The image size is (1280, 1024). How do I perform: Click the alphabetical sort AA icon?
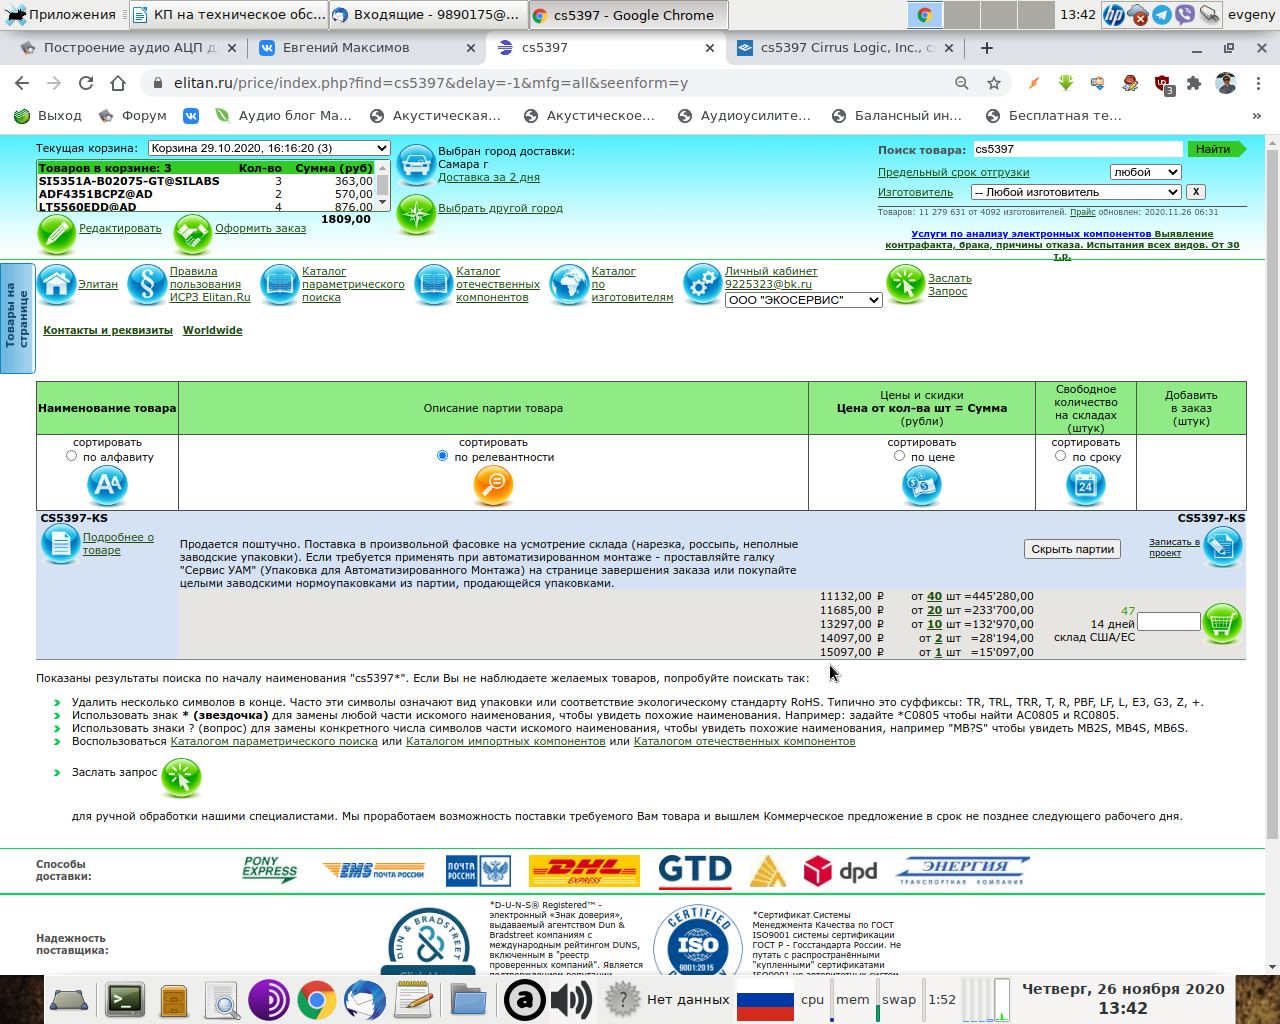(107, 485)
